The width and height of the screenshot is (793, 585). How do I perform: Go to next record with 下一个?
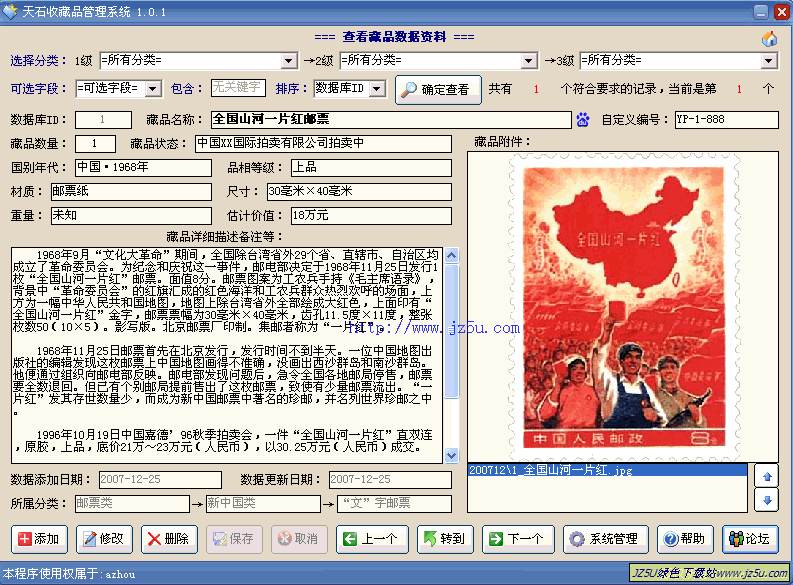coord(518,539)
